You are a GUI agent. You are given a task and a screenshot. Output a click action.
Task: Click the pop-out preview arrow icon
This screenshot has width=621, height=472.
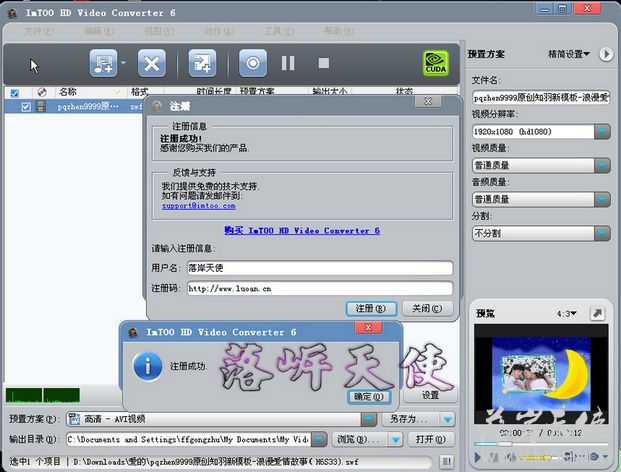pos(597,314)
